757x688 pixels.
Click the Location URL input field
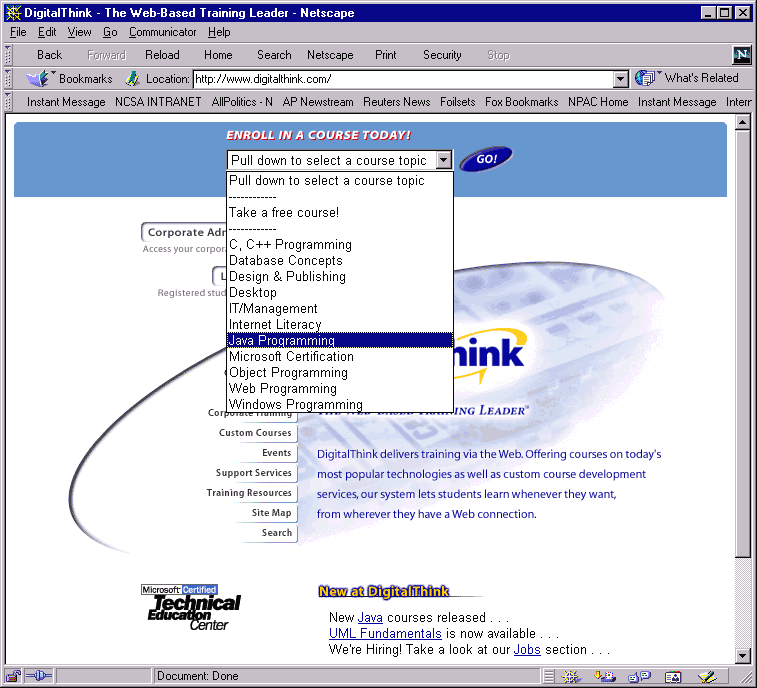[404, 79]
